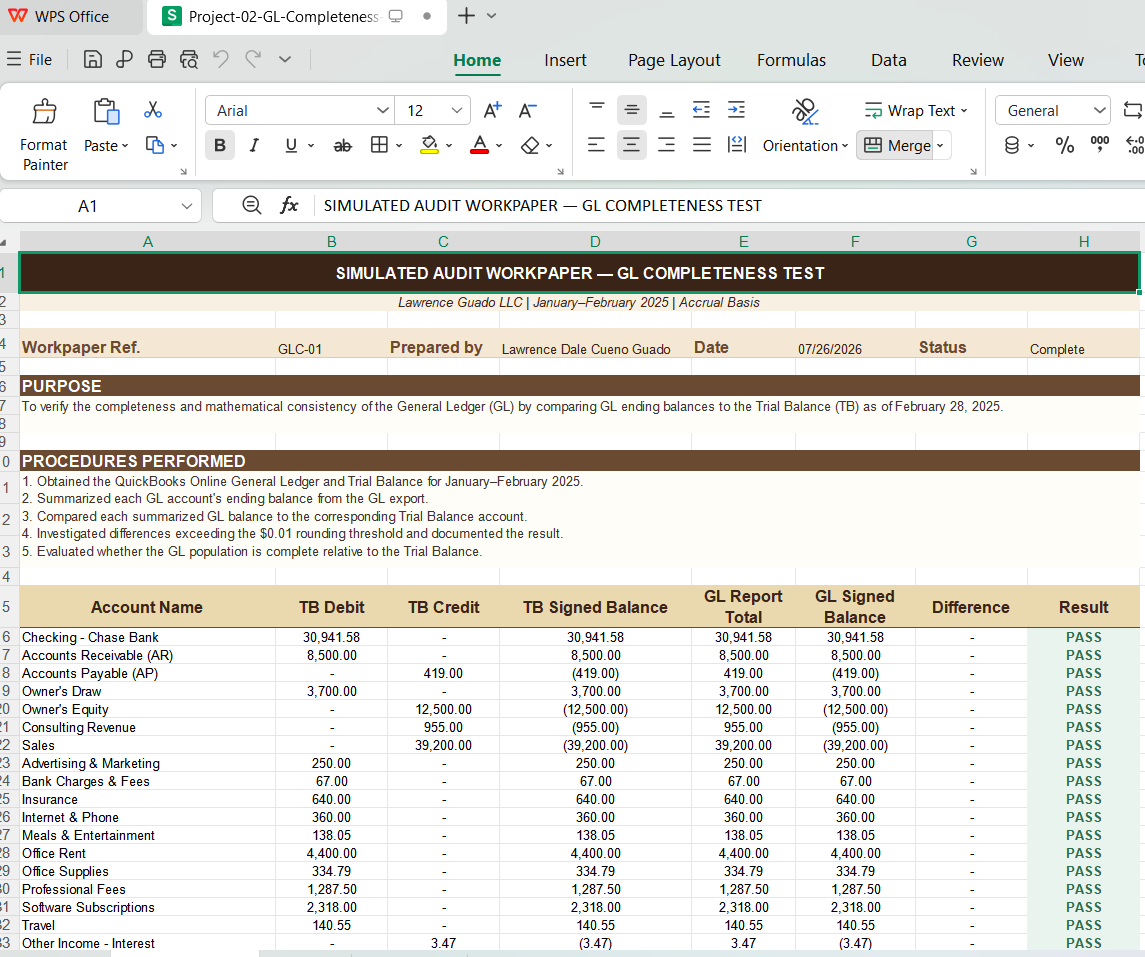The width and height of the screenshot is (1145, 957).
Task: Click the Borders icon
Action: pyautogui.click(x=379, y=145)
